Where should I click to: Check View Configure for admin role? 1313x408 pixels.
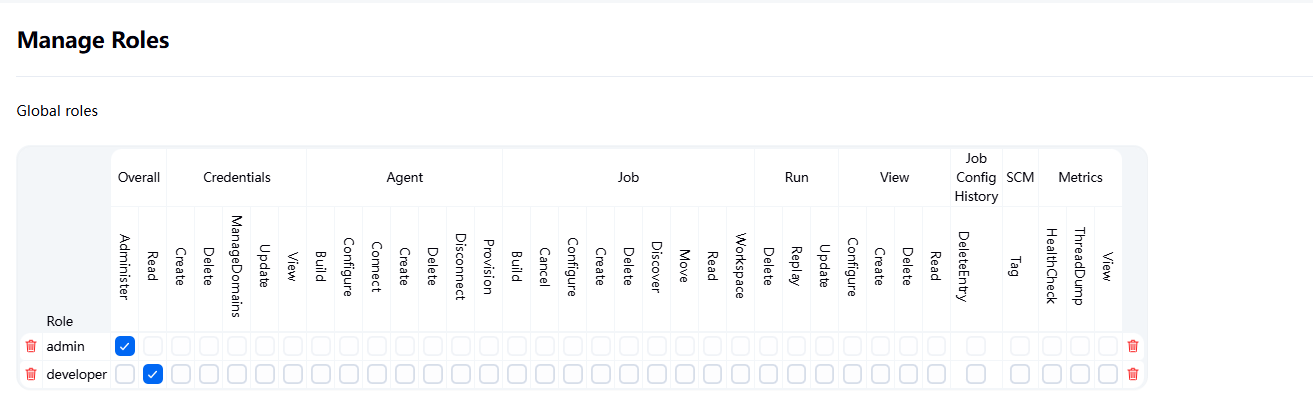pyautogui.click(x=852, y=346)
